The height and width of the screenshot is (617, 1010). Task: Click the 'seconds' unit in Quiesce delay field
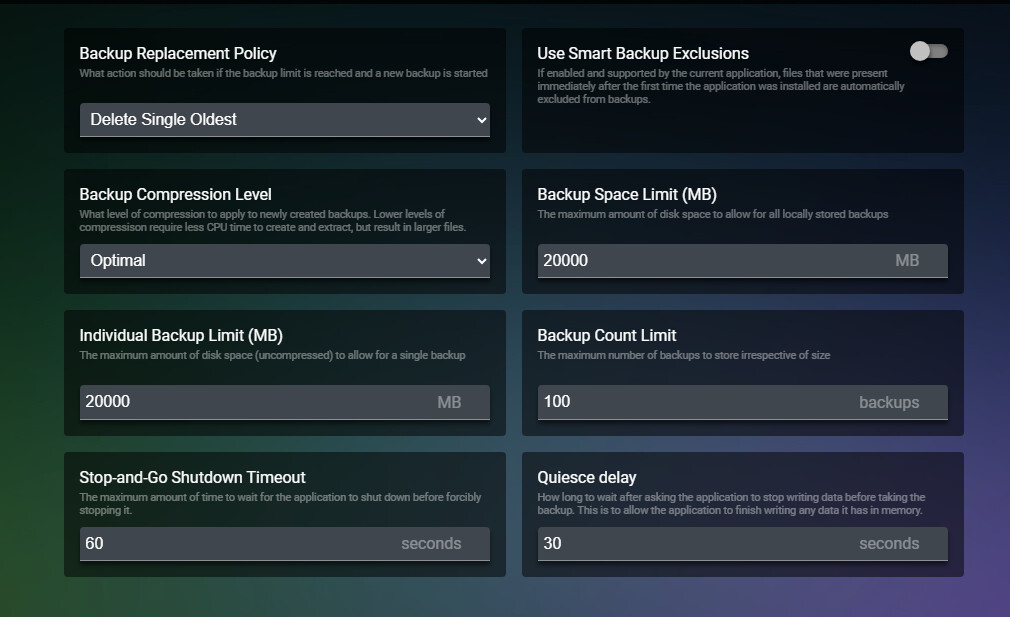click(888, 544)
